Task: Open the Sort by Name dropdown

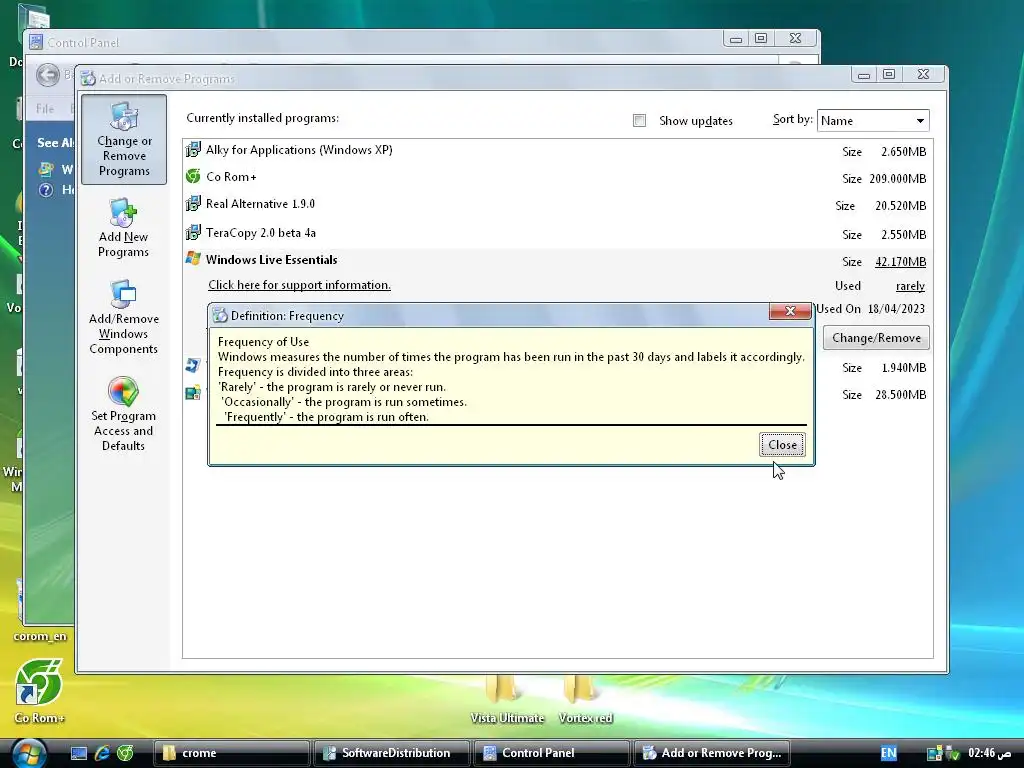Action: point(872,121)
